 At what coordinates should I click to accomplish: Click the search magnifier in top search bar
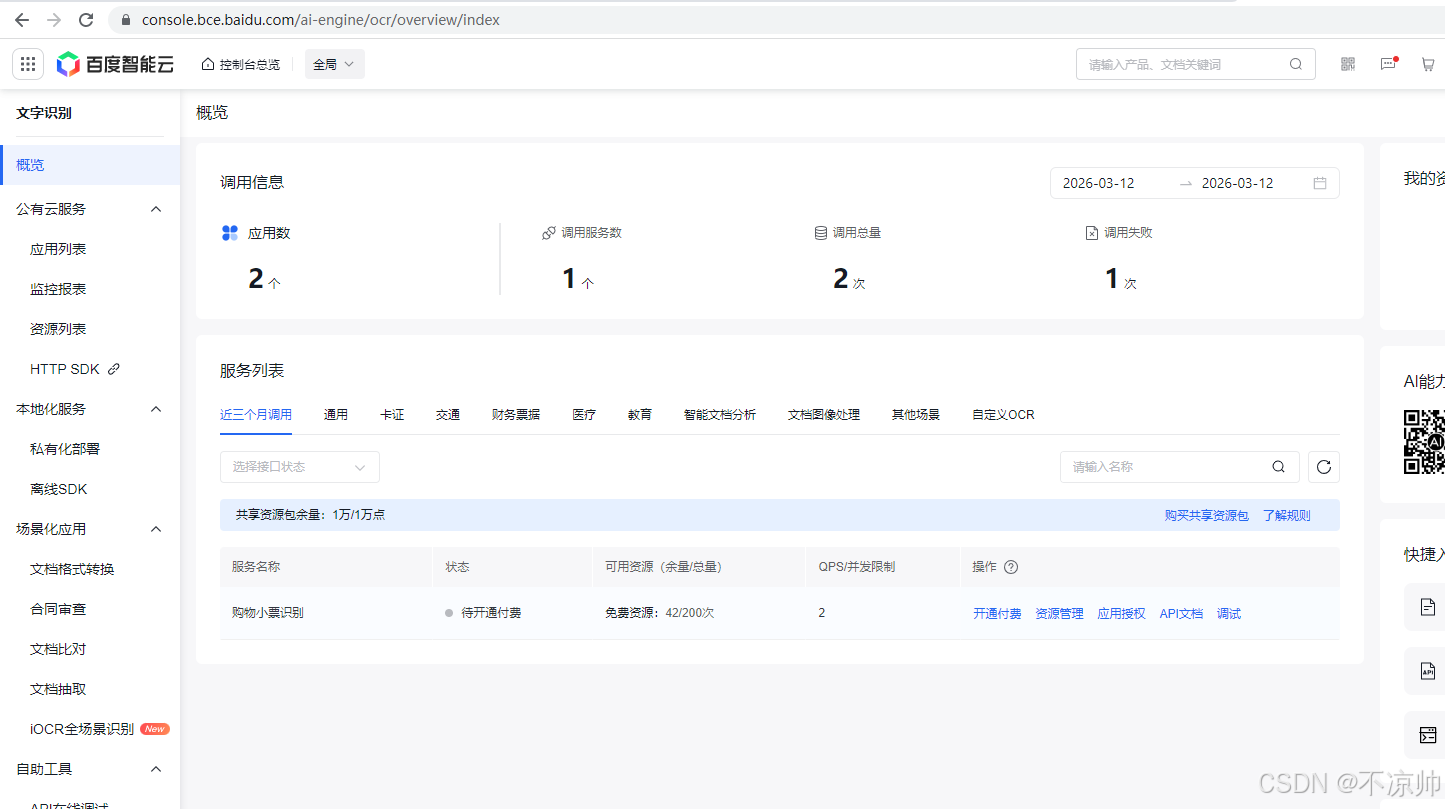(x=1296, y=64)
